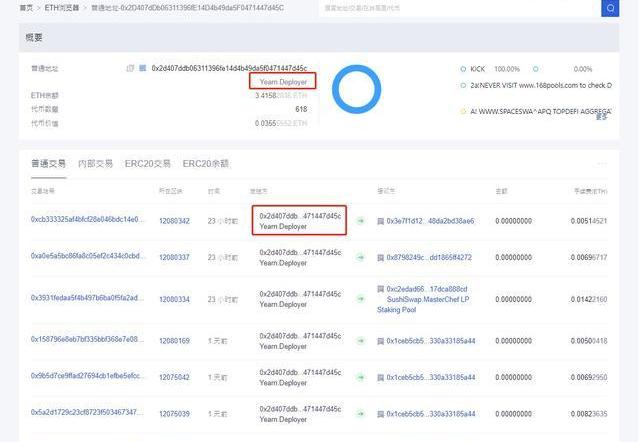Click the KICK legend dot
640x442 pixels.
463,69
